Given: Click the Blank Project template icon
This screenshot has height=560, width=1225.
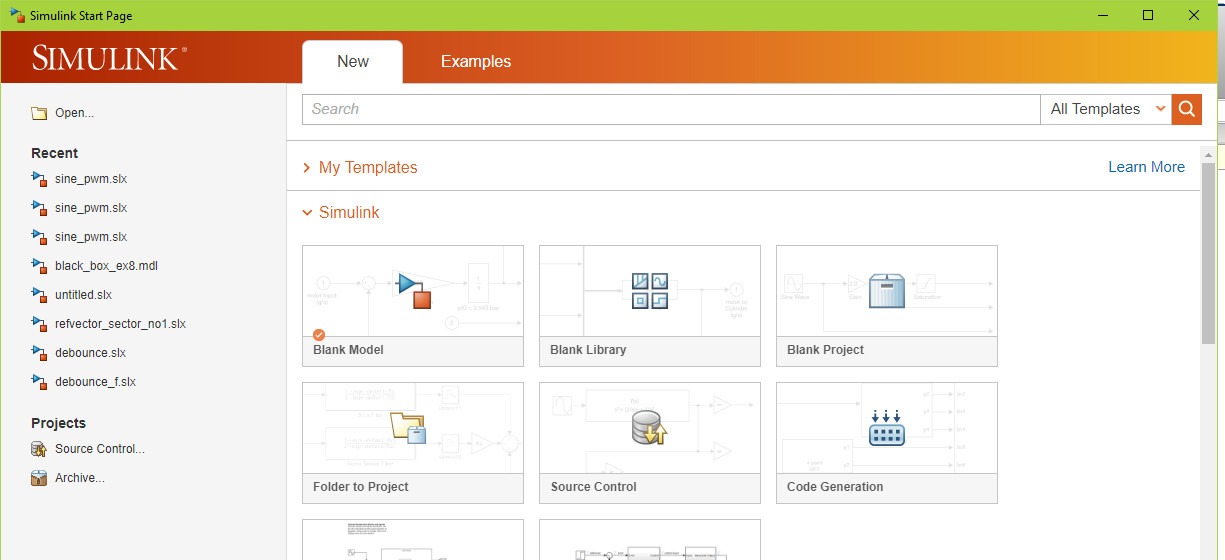Looking at the screenshot, I should (886, 291).
